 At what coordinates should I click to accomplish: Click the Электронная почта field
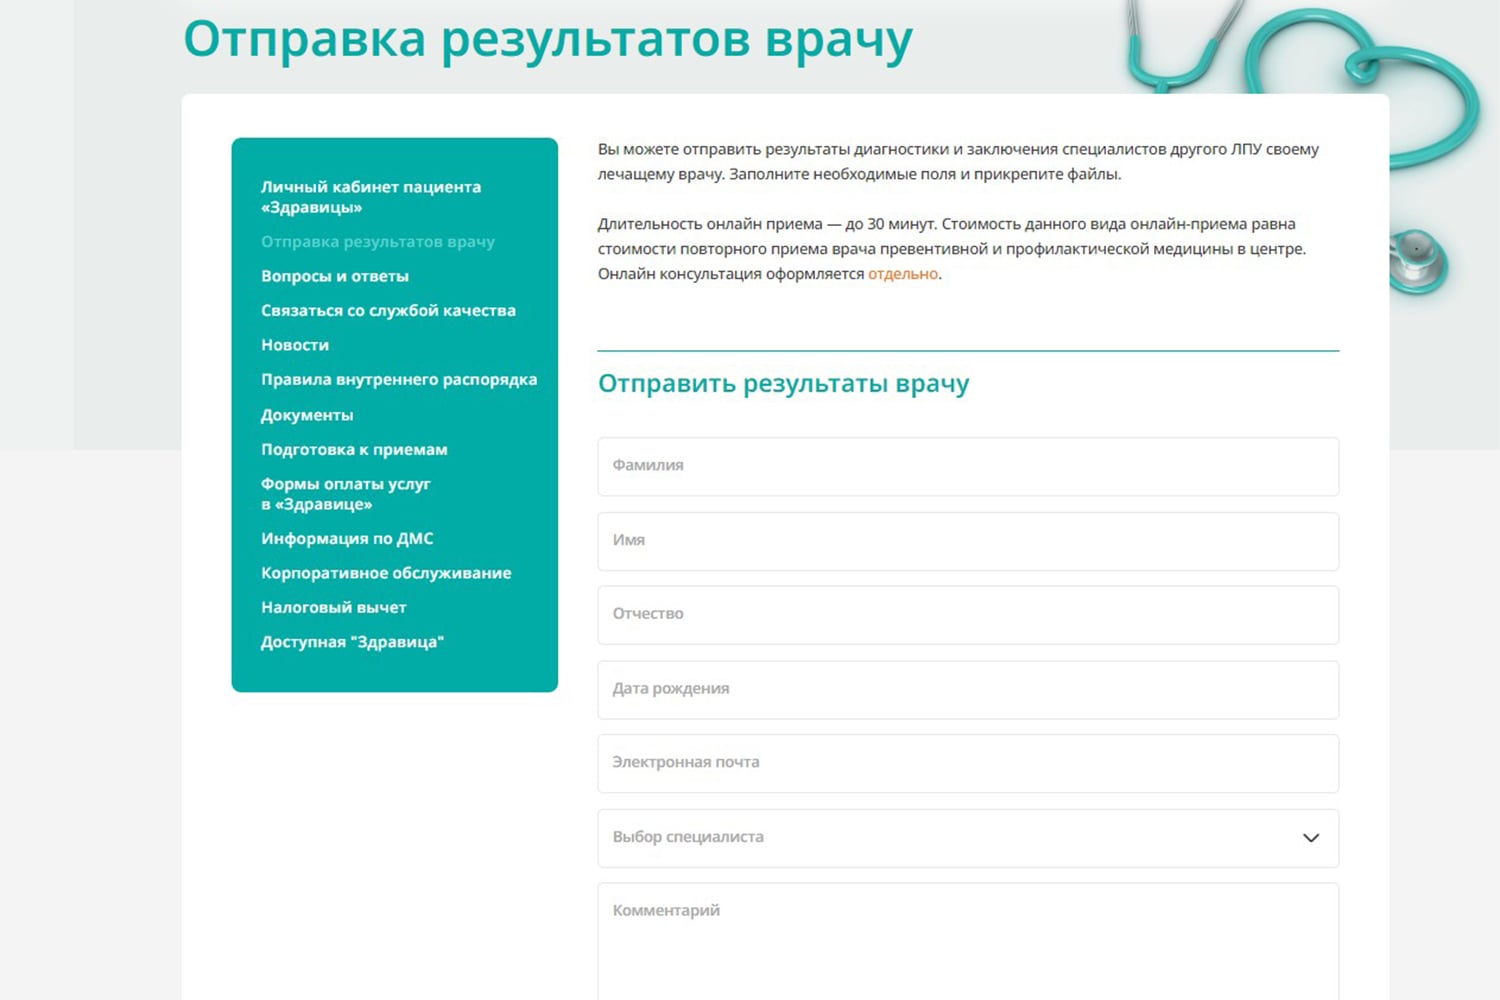tap(968, 764)
